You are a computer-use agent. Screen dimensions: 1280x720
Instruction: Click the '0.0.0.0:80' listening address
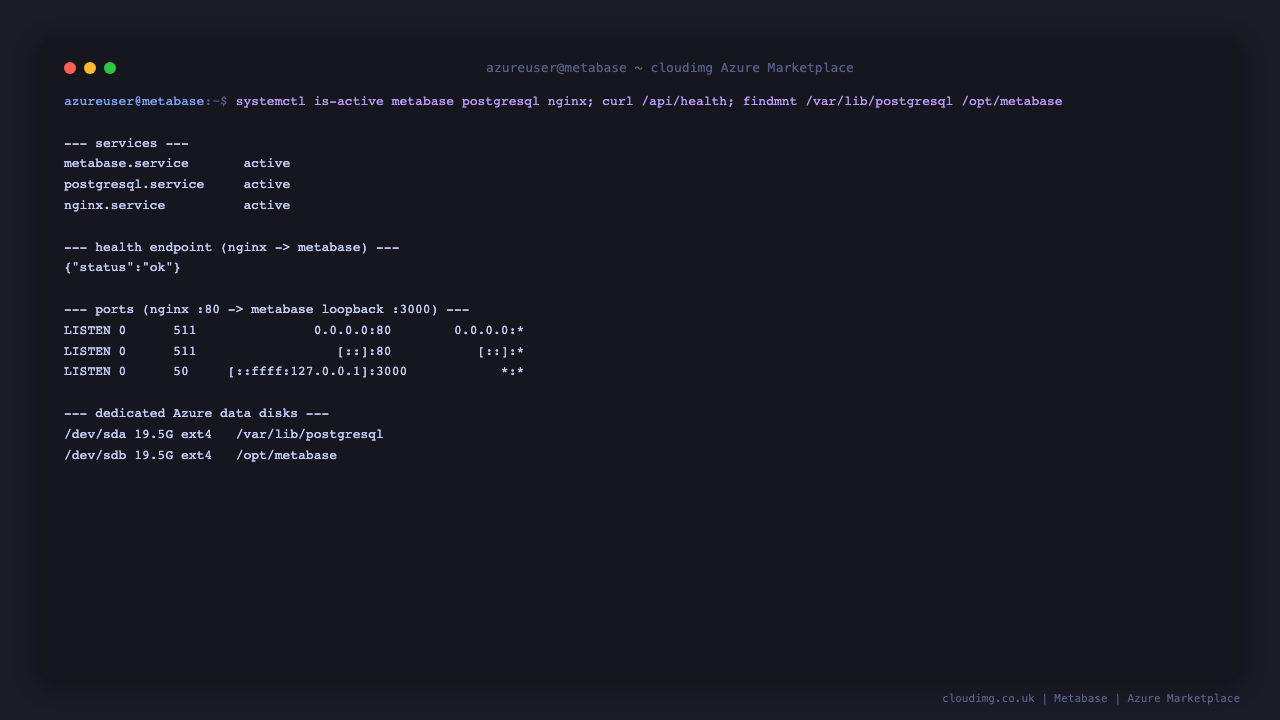(x=353, y=330)
